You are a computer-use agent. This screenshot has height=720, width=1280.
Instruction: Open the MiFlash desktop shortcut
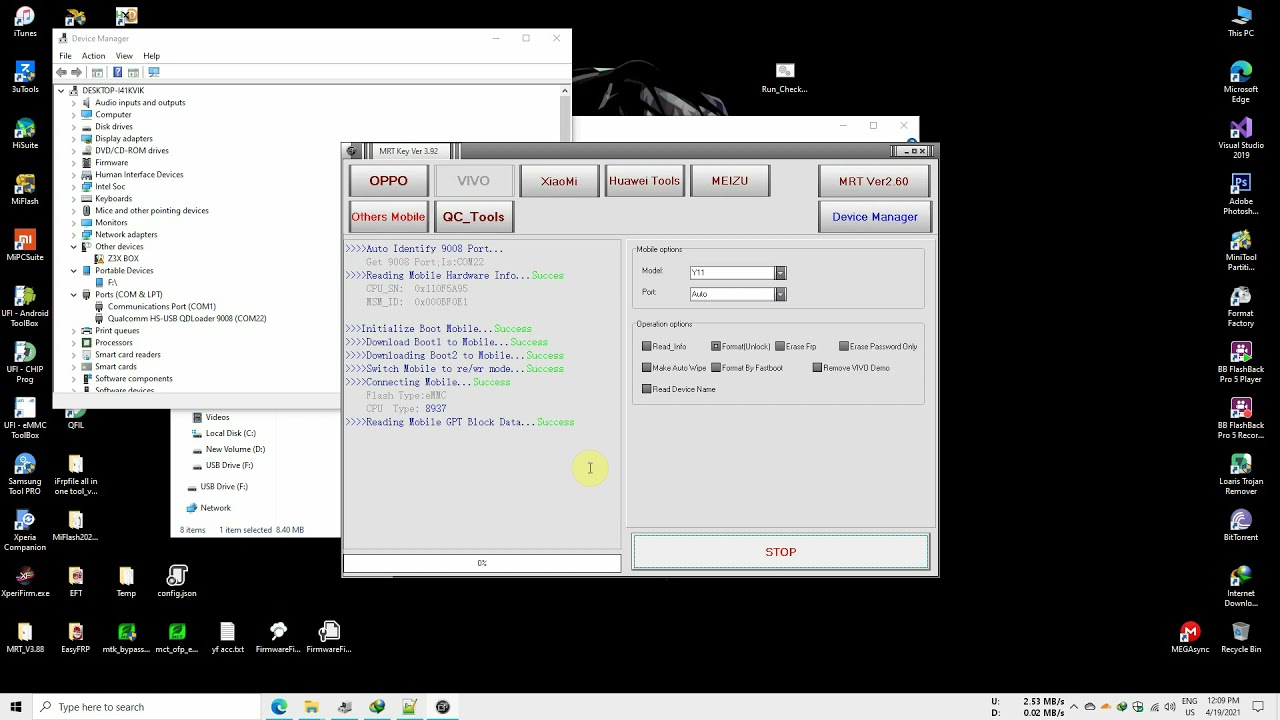pyautogui.click(x=25, y=190)
